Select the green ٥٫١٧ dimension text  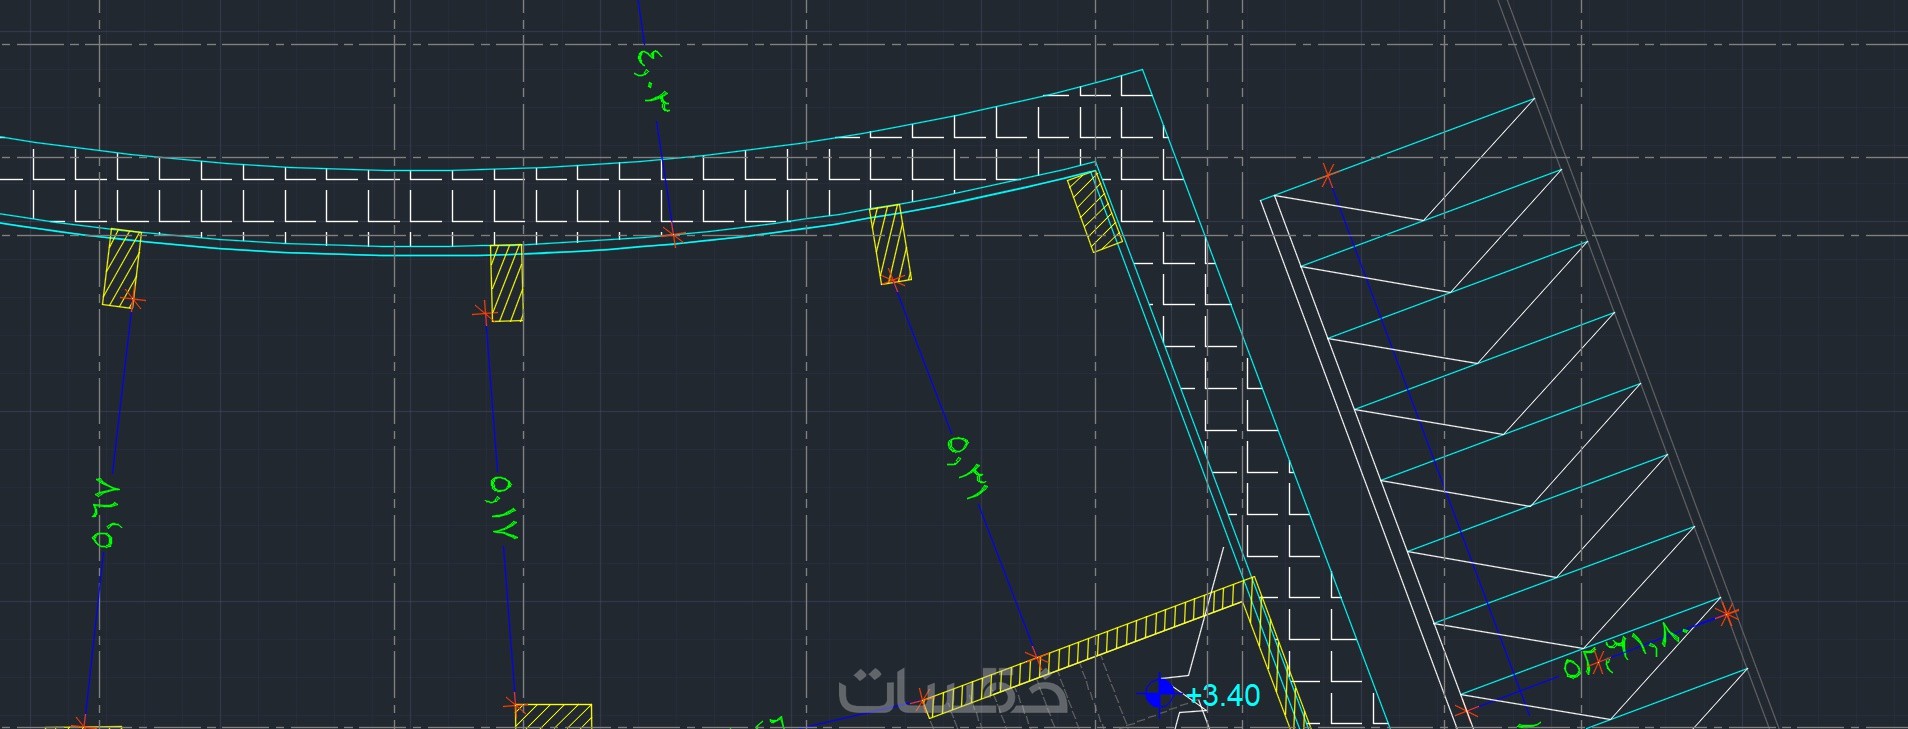click(504, 508)
